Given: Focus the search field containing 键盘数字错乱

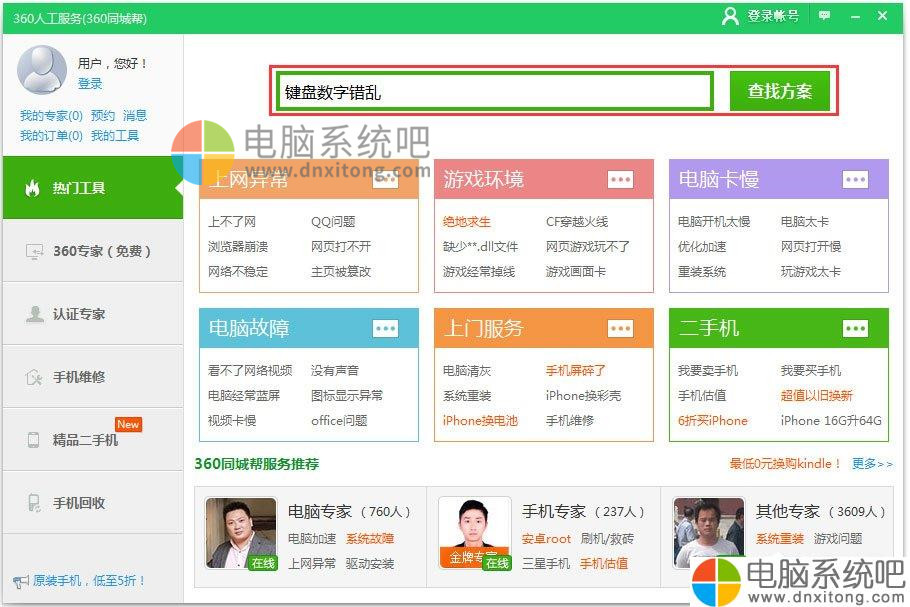Looking at the screenshot, I should click(x=496, y=91).
